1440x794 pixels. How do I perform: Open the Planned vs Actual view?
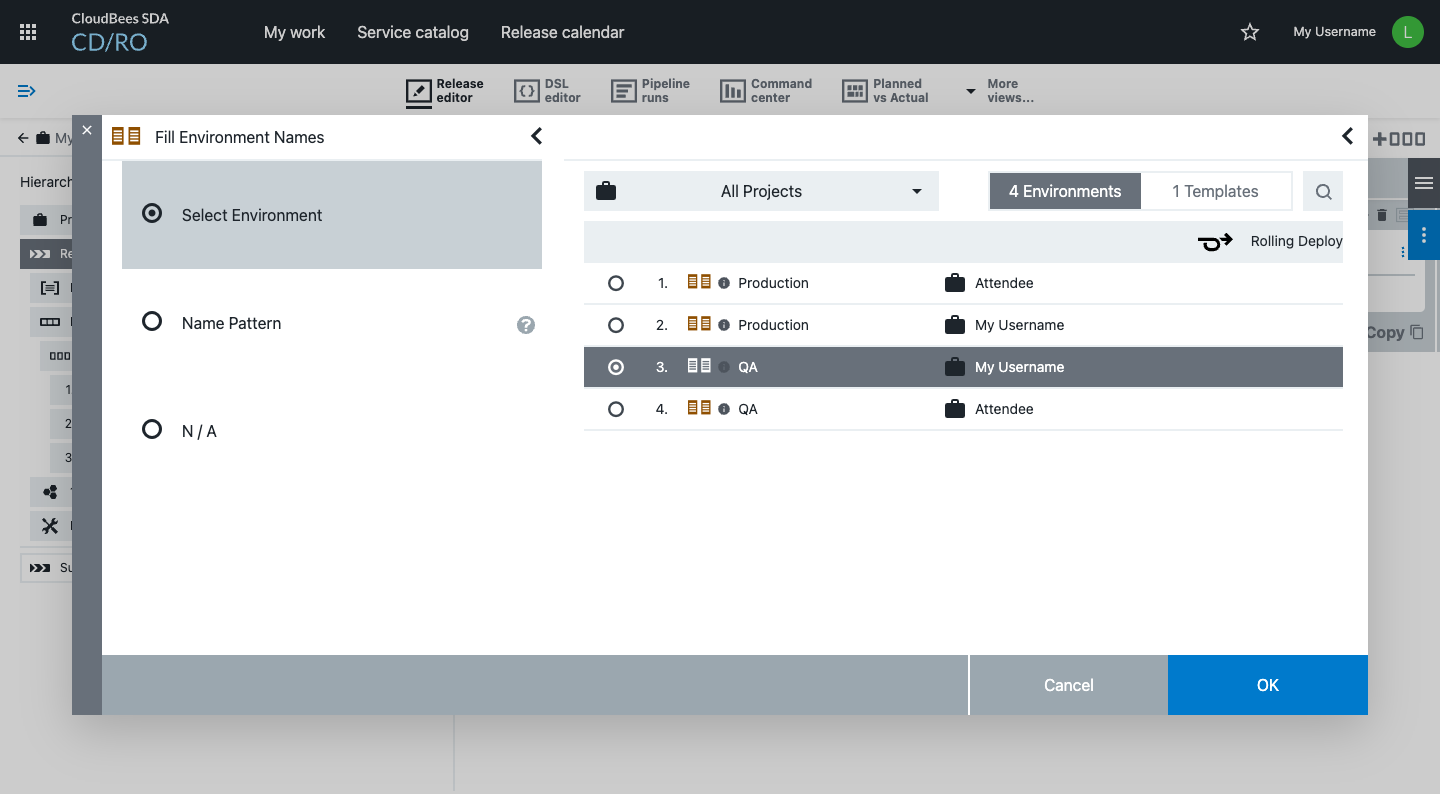point(886,91)
